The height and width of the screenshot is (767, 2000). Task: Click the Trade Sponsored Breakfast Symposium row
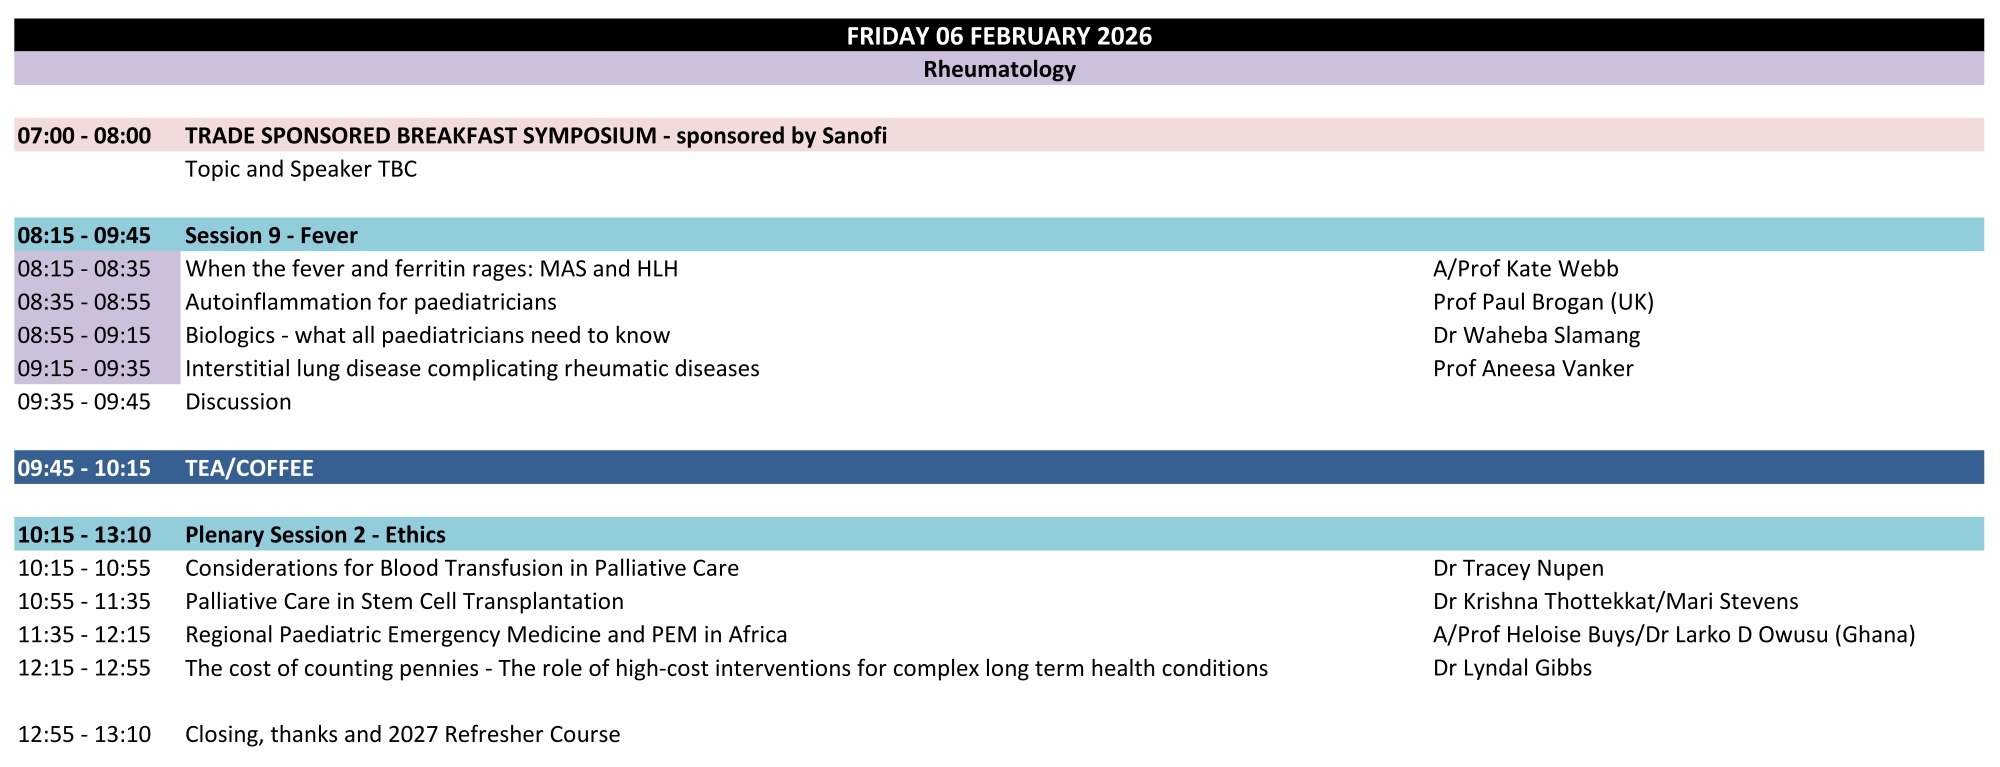click(536, 136)
